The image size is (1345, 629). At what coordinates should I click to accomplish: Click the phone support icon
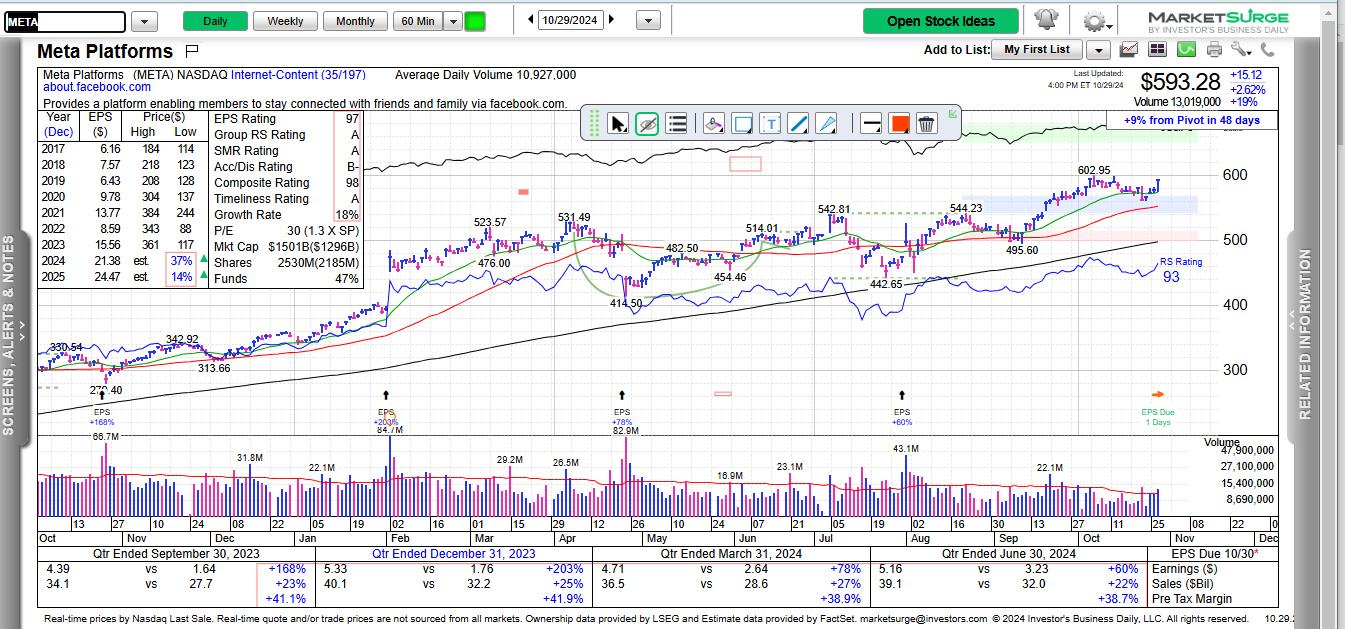(x=1268, y=49)
